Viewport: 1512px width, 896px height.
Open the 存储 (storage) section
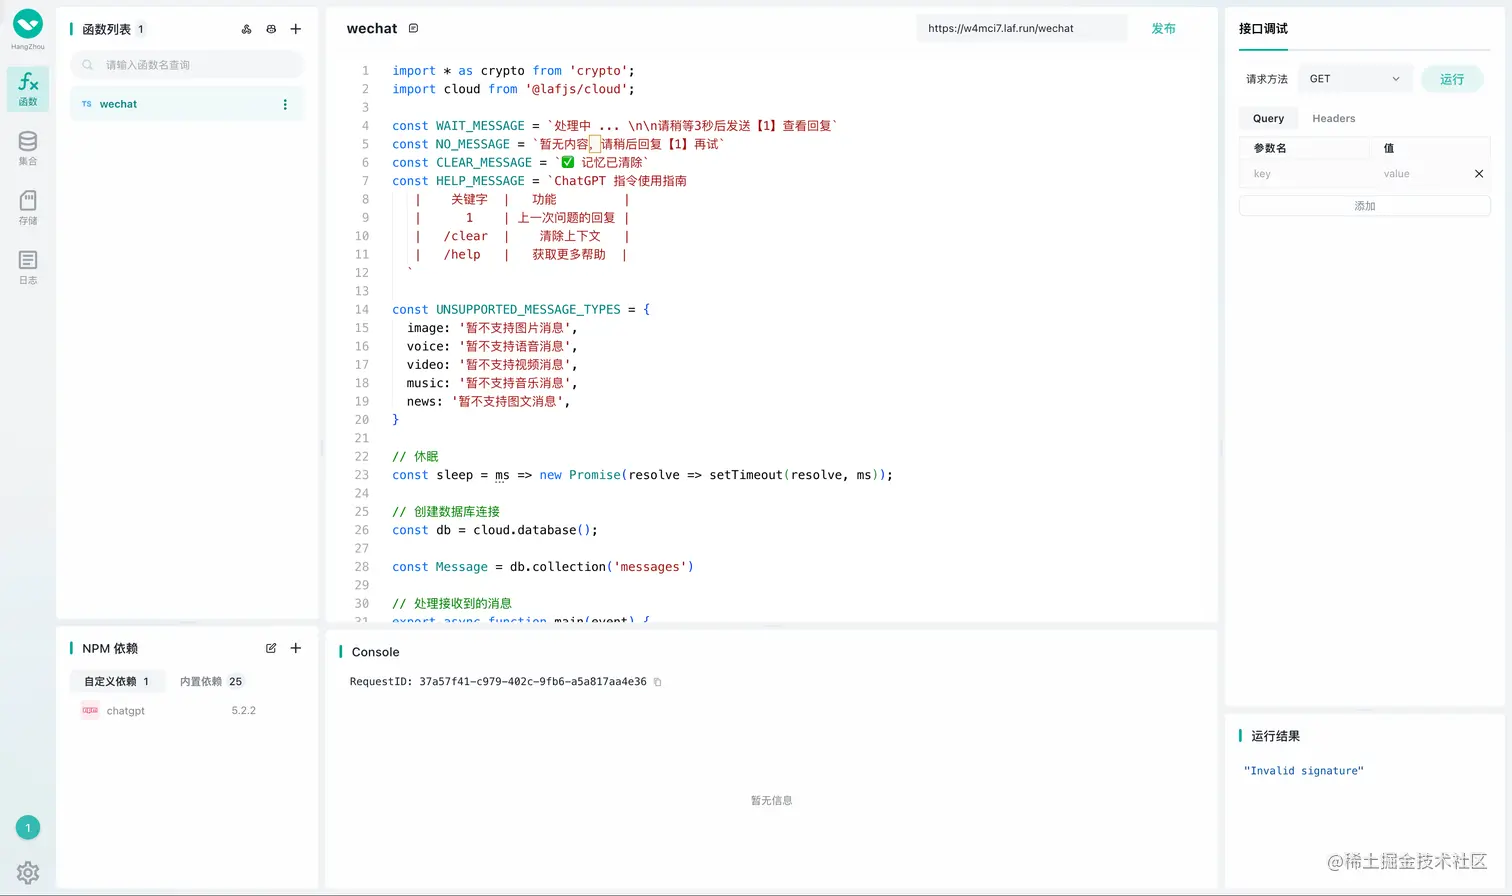pos(28,208)
